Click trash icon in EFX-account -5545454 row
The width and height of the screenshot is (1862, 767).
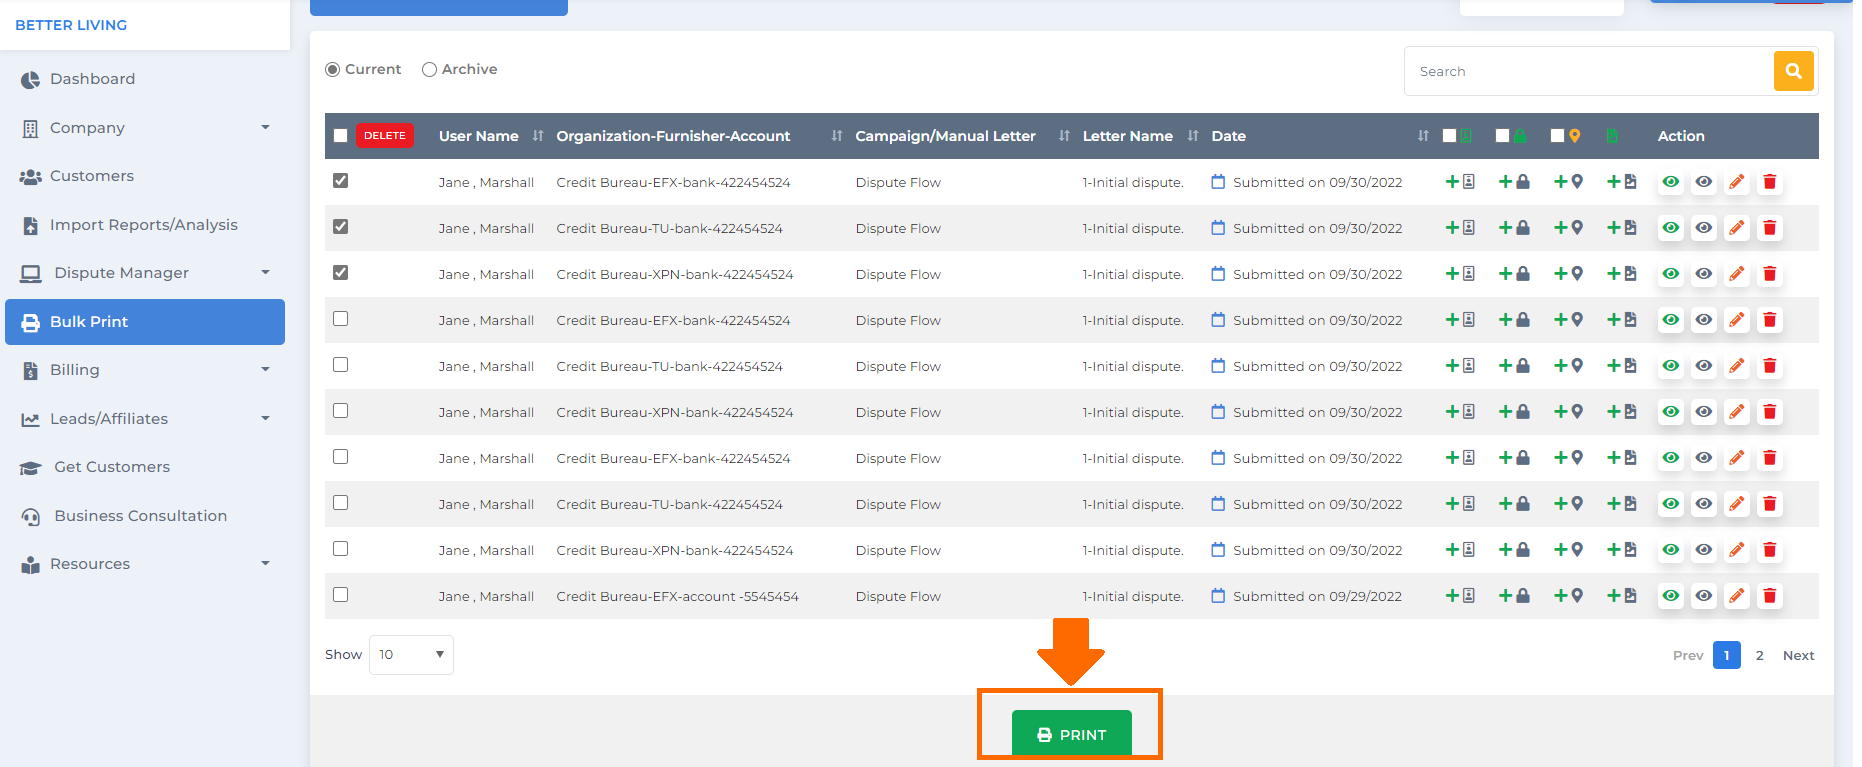pos(1770,596)
